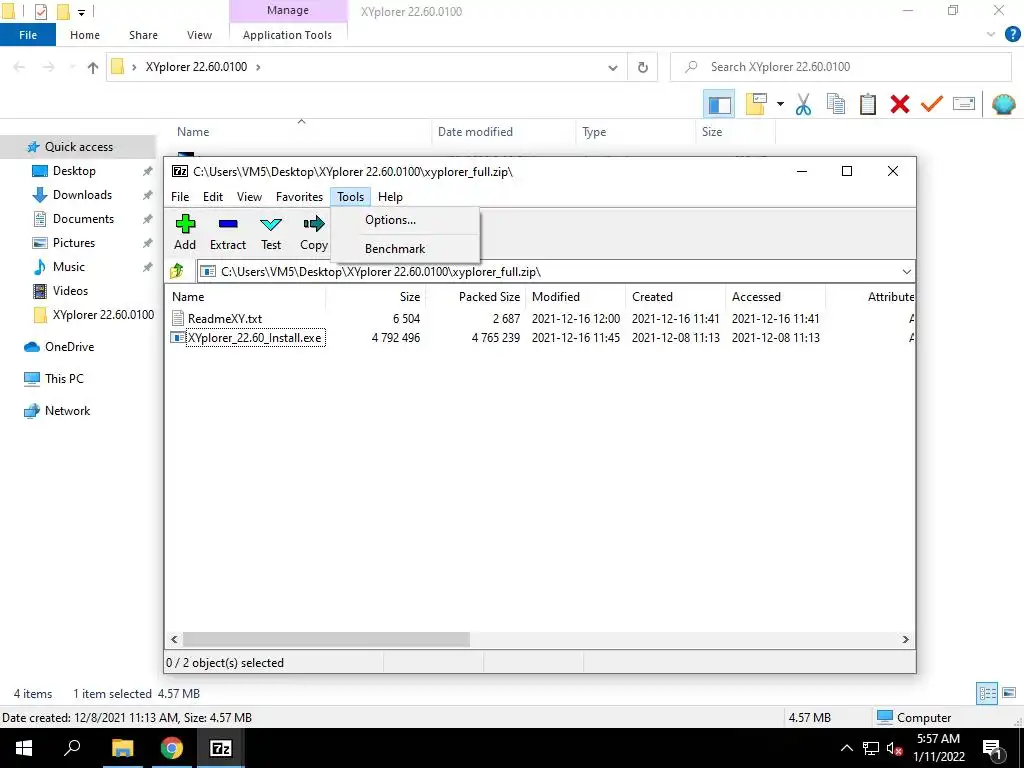Image resolution: width=1024 pixels, height=768 pixels.
Task: Open File Explorer from the taskbar
Action: 122,748
